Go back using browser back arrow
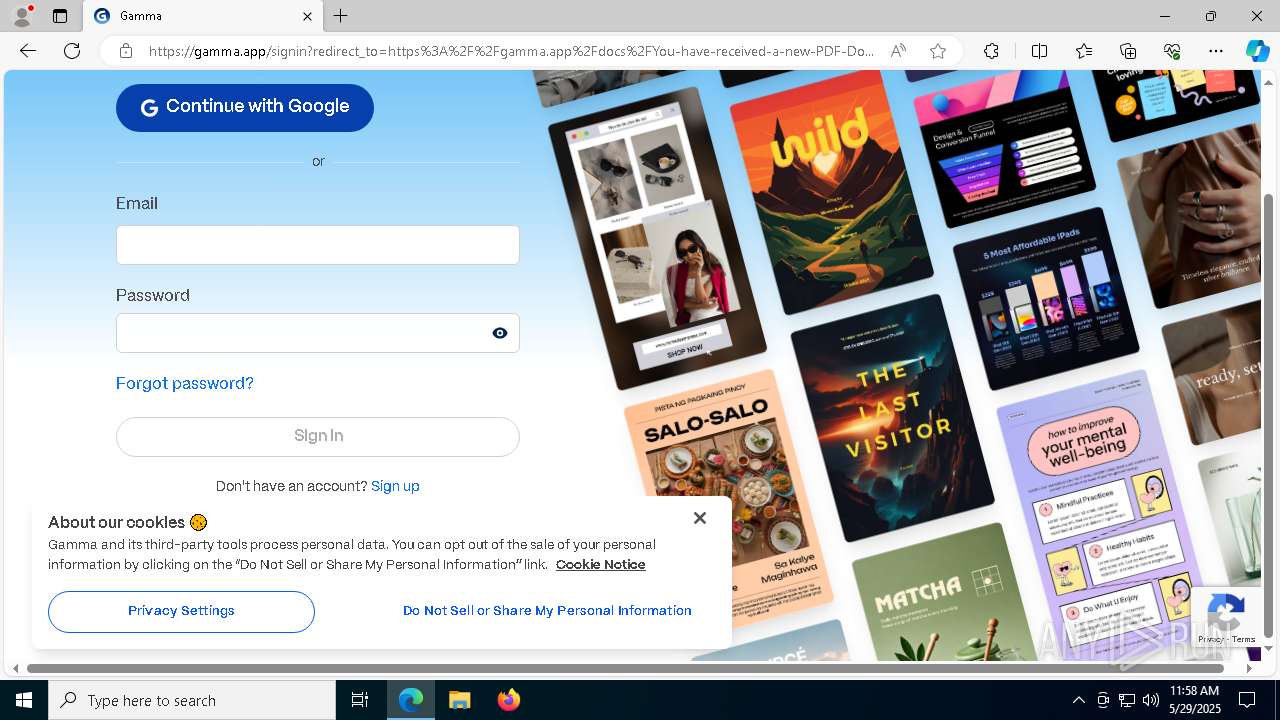 click(28, 51)
